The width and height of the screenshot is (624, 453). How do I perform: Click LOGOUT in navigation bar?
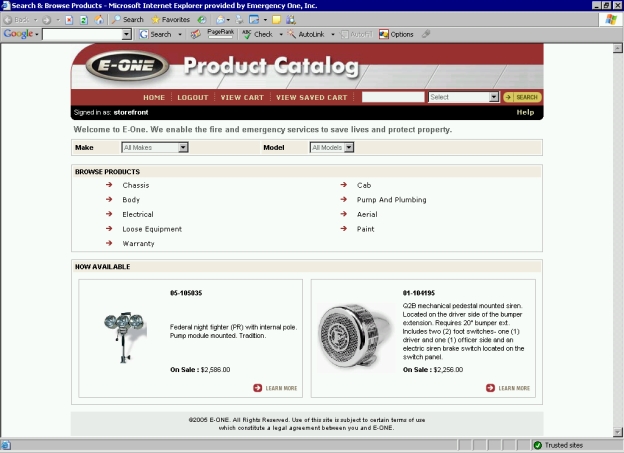click(x=193, y=98)
